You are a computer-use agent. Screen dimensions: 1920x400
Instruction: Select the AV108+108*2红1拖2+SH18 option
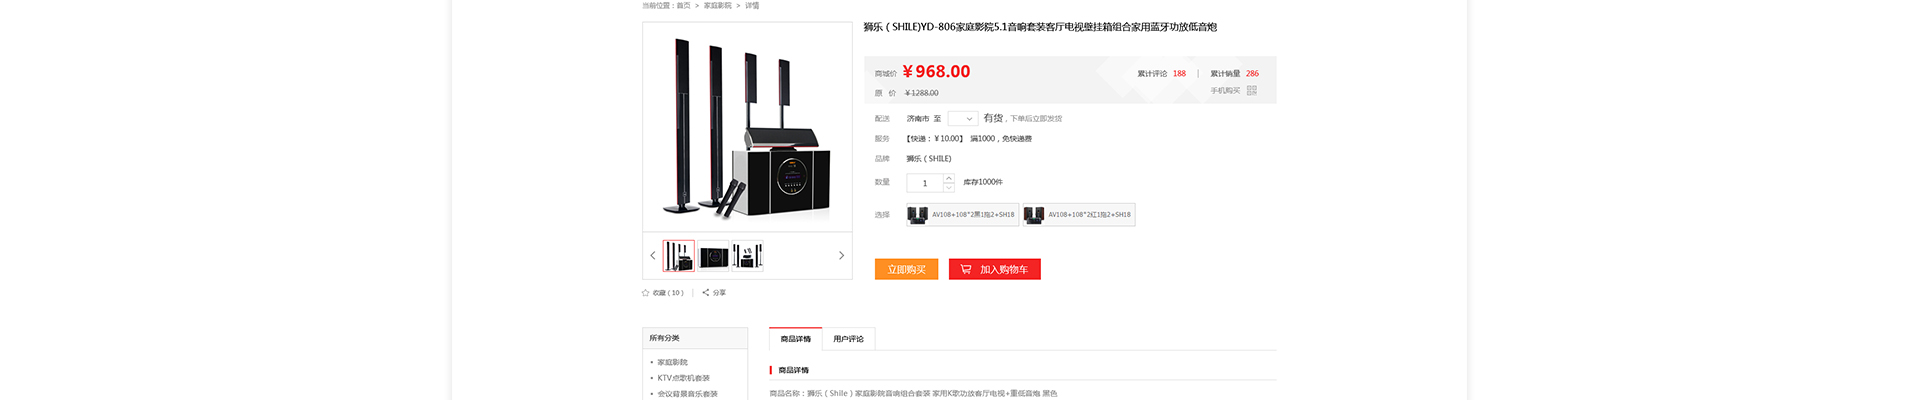(x=1079, y=215)
